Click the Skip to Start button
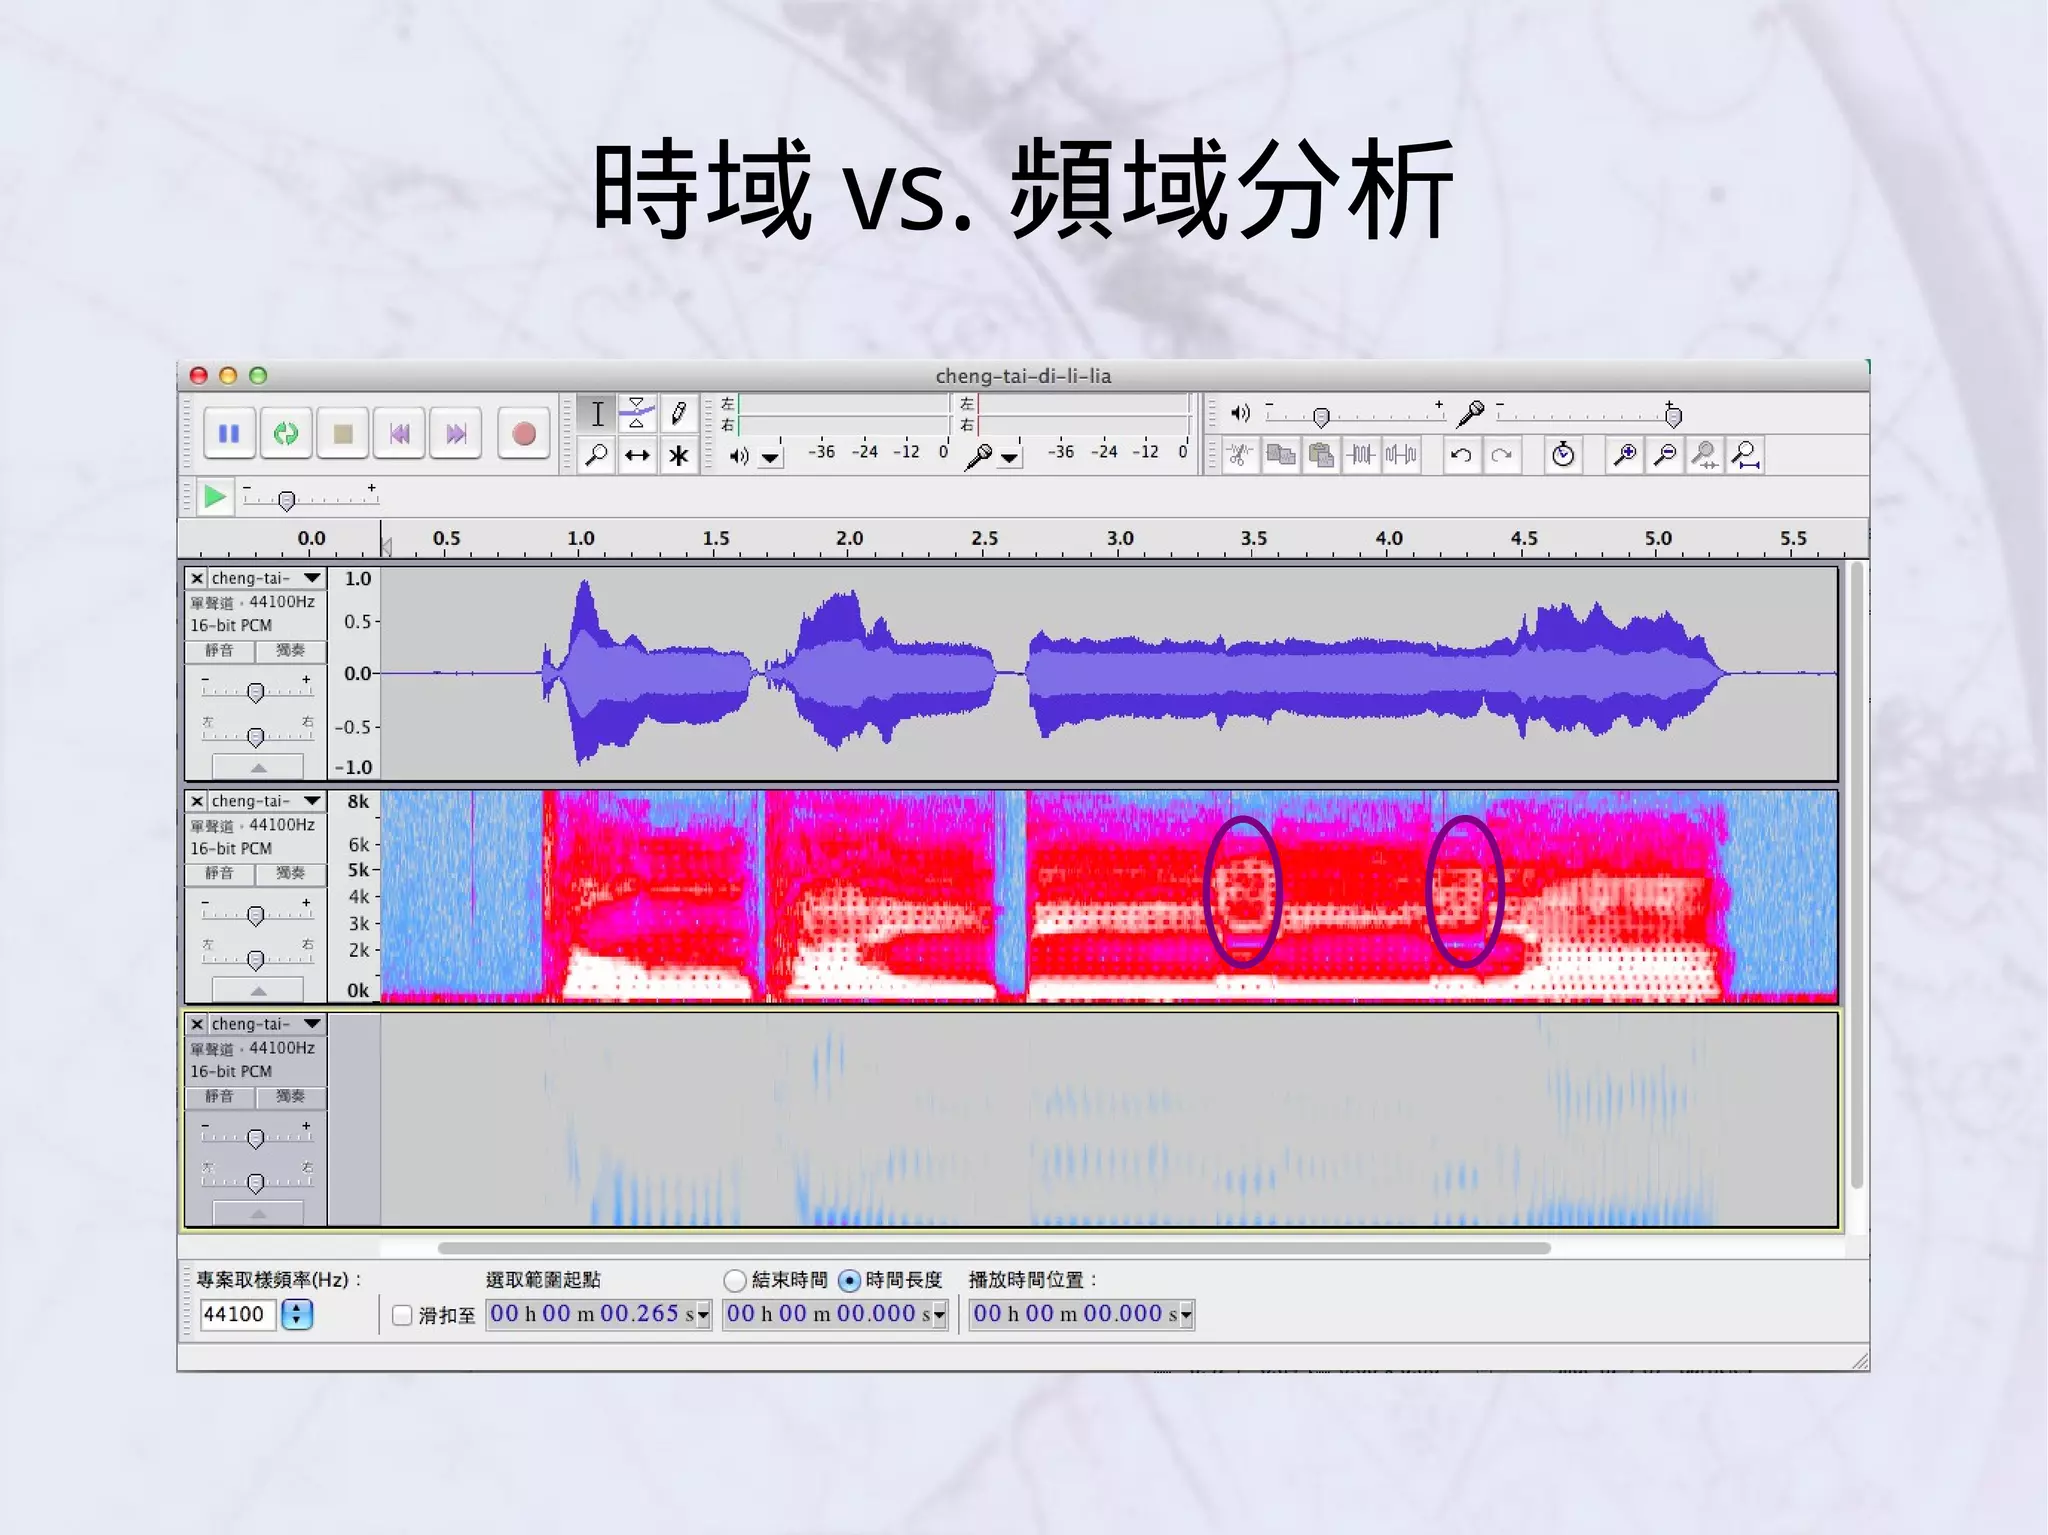 (400, 434)
